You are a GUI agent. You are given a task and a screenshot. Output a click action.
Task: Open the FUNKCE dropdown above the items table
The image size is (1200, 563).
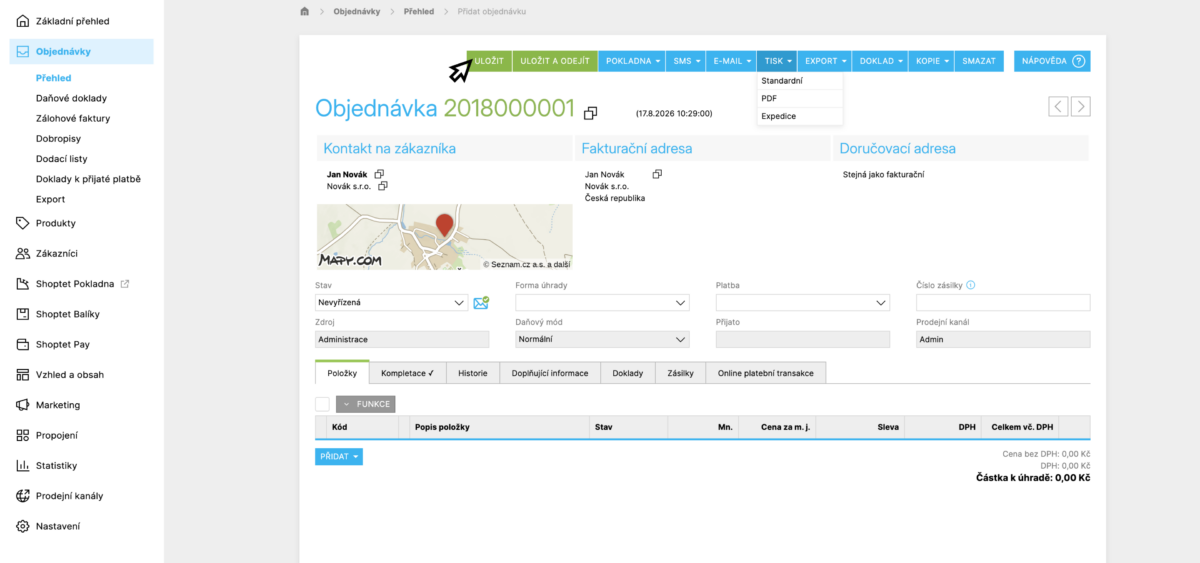coord(366,404)
